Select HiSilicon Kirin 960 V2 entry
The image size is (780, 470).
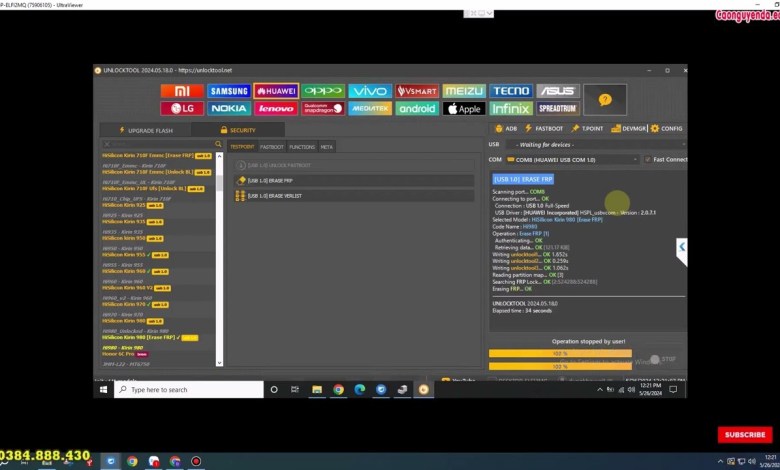pos(136,288)
